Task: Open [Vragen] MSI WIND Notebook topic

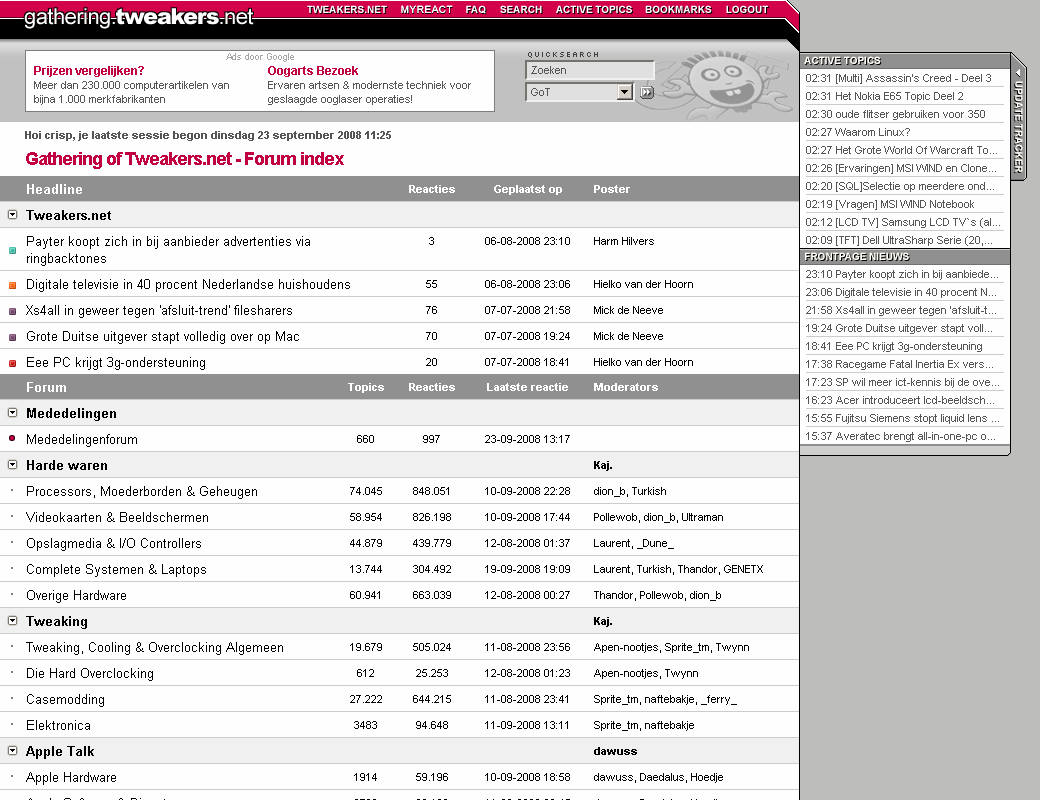Action: point(889,204)
